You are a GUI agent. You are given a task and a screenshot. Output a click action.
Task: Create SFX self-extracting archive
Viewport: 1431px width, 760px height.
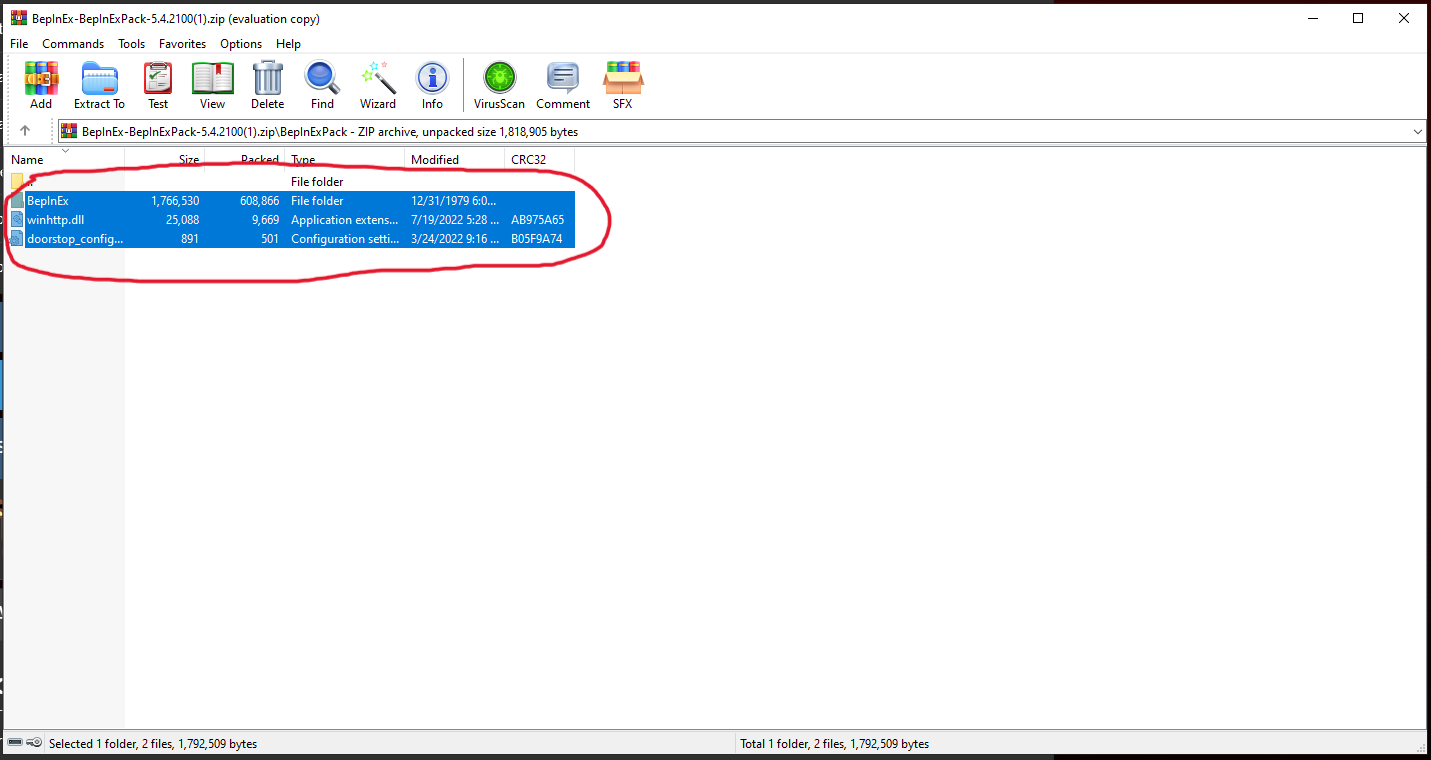point(622,78)
